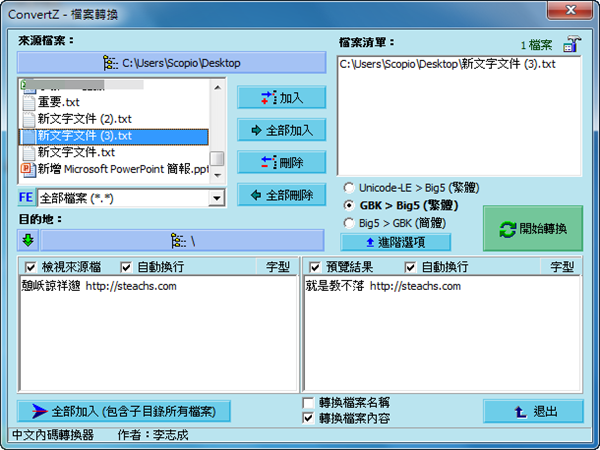The height and width of the screenshot is (450, 600).
Task: Click the 加入 add button
Action: [282, 98]
